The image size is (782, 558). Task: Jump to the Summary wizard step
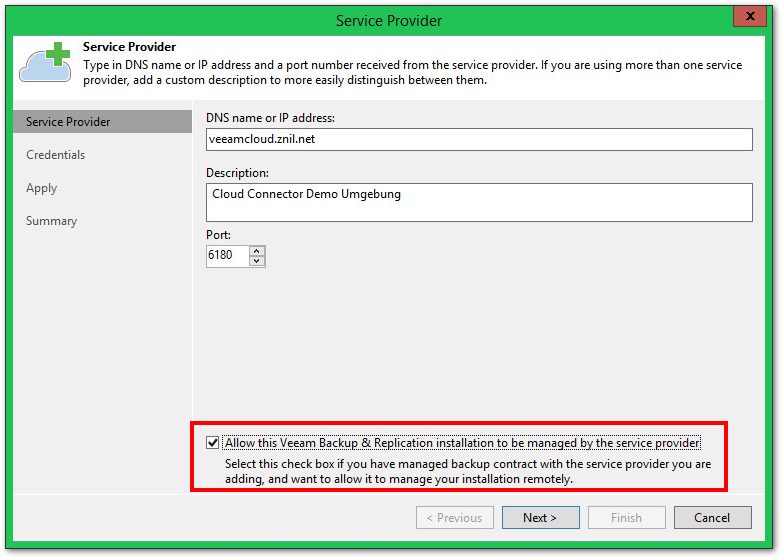52,221
